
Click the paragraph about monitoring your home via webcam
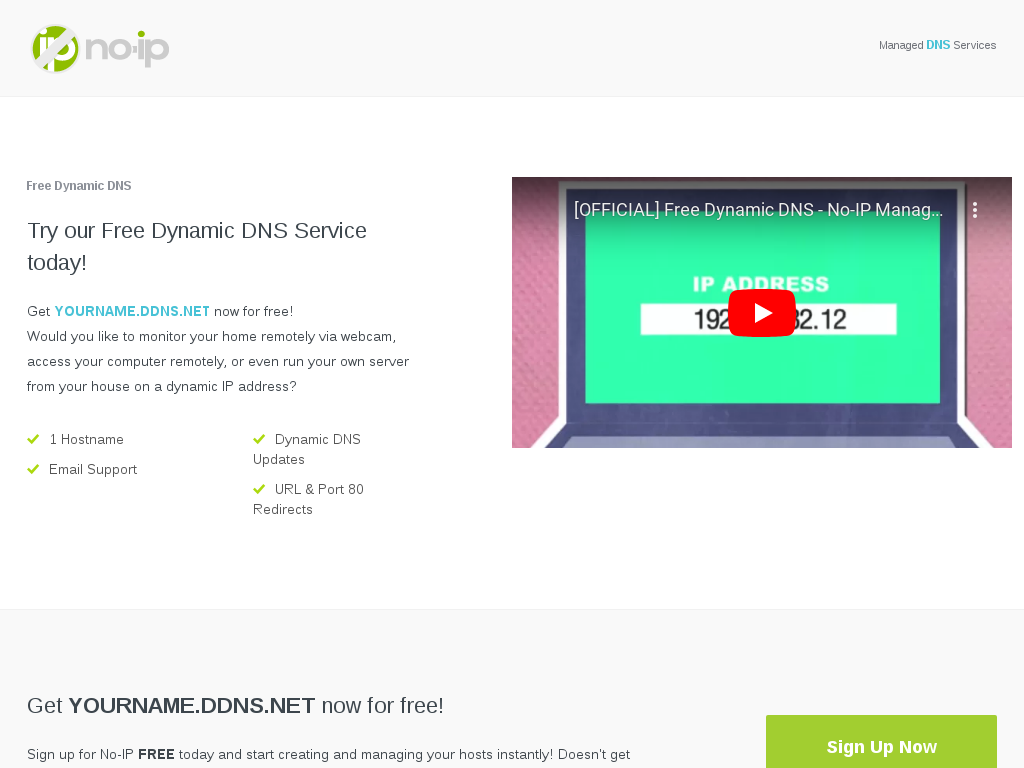pos(218,361)
